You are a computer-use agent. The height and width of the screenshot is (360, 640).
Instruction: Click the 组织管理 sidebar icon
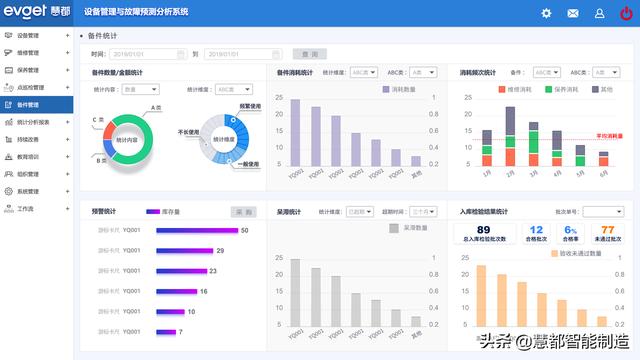pyautogui.click(x=8, y=174)
